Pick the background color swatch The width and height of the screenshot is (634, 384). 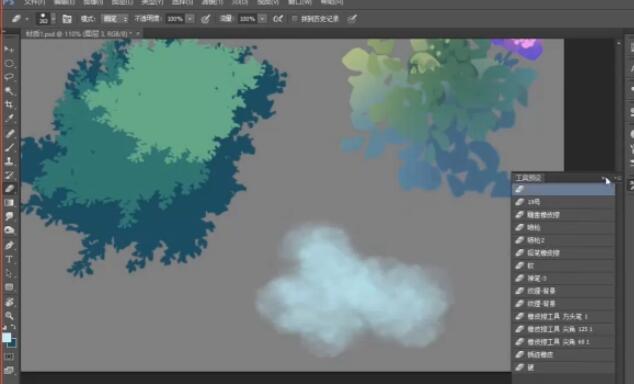(x=12, y=343)
